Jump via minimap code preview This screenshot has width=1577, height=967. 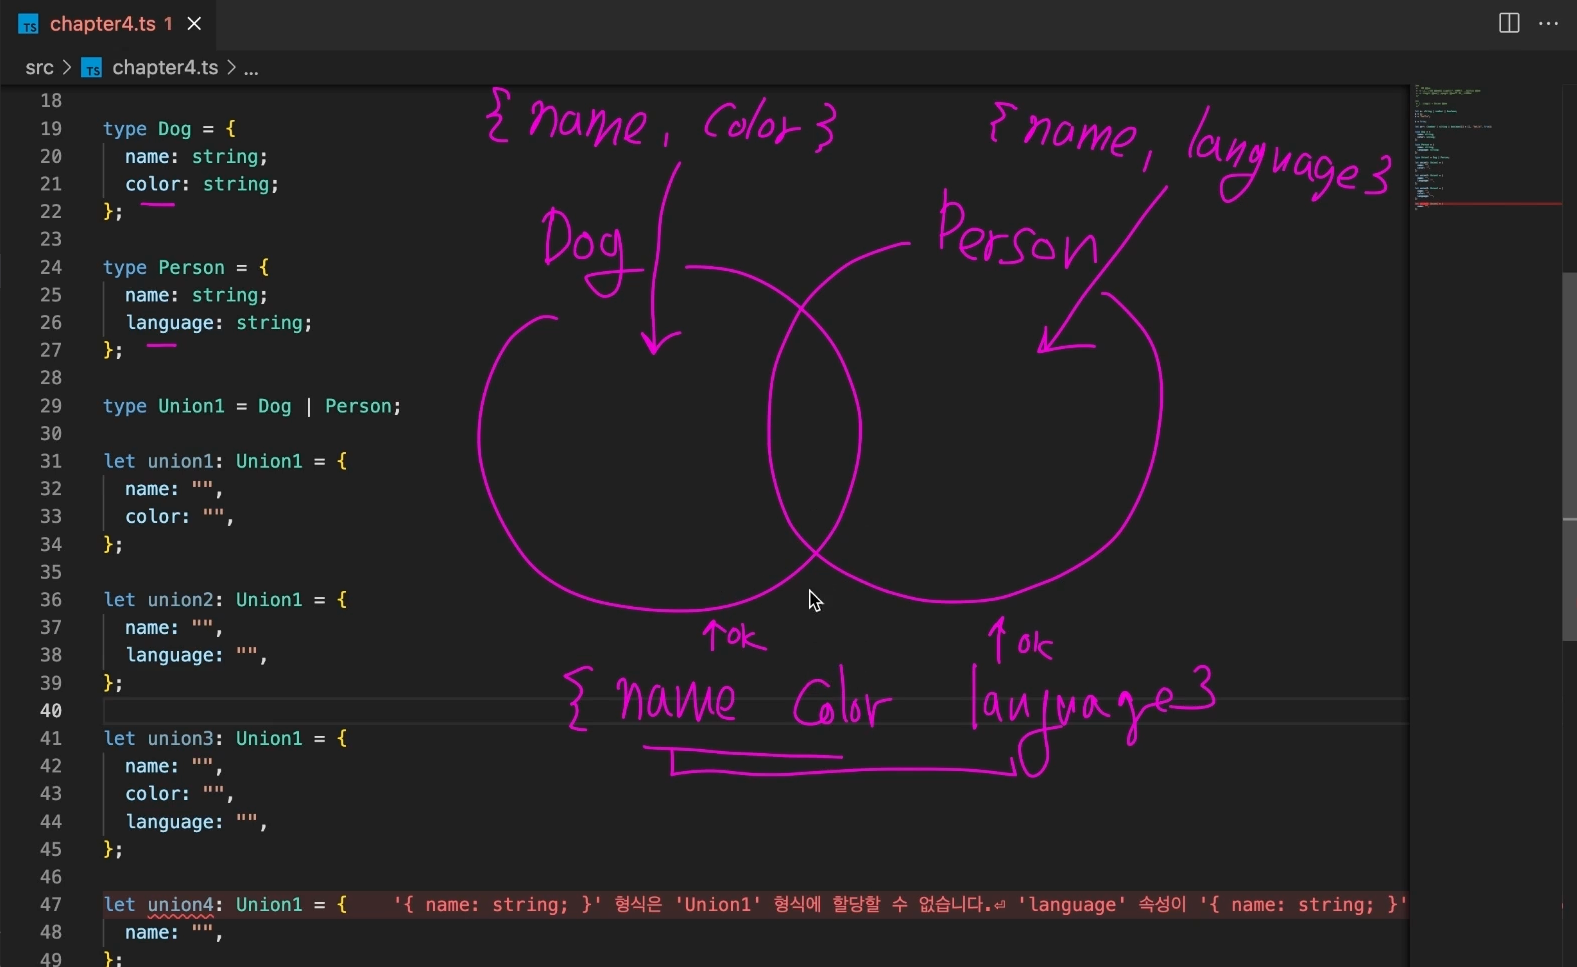pyautogui.click(x=1485, y=148)
